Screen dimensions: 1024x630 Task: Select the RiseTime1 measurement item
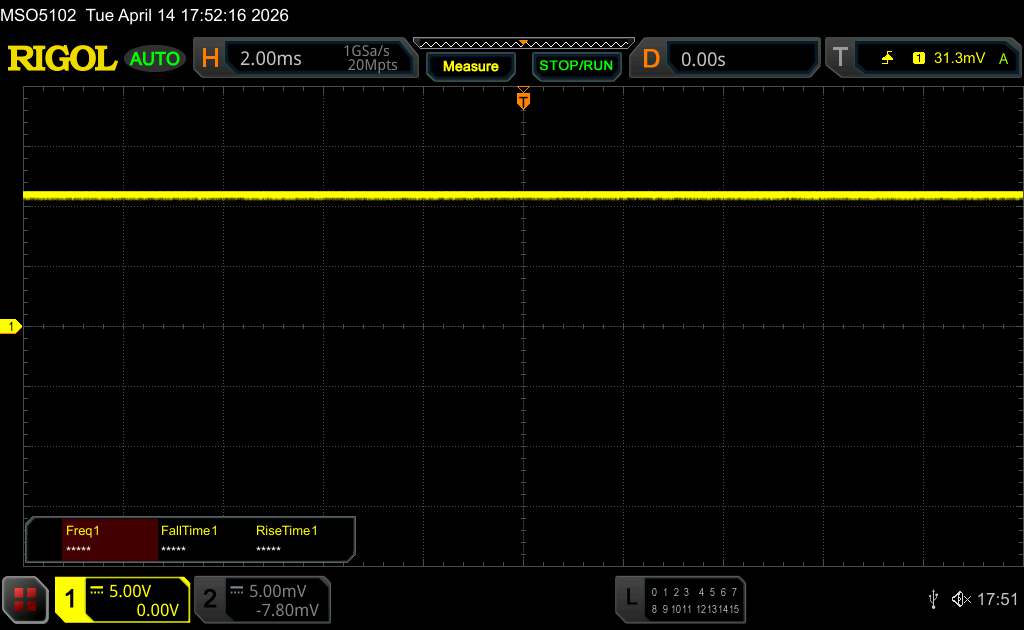coord(287,539)
